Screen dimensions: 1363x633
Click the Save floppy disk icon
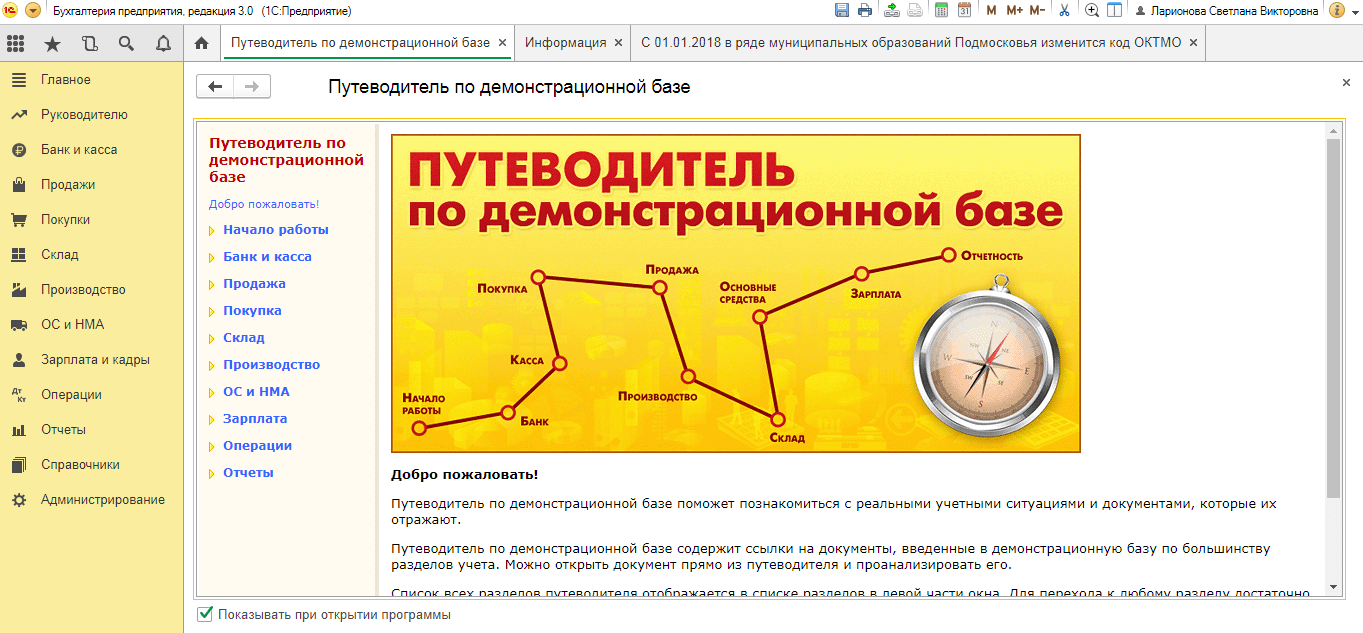point(842,10)
